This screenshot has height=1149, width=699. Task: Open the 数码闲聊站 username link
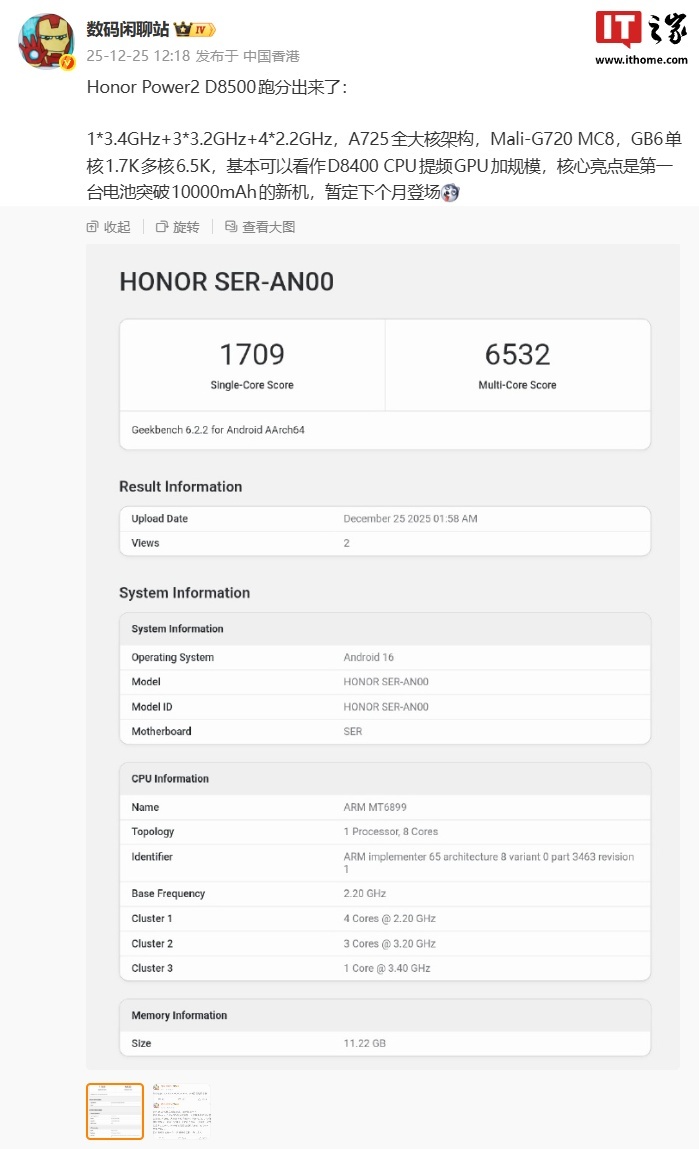click(x=128, y=29)
